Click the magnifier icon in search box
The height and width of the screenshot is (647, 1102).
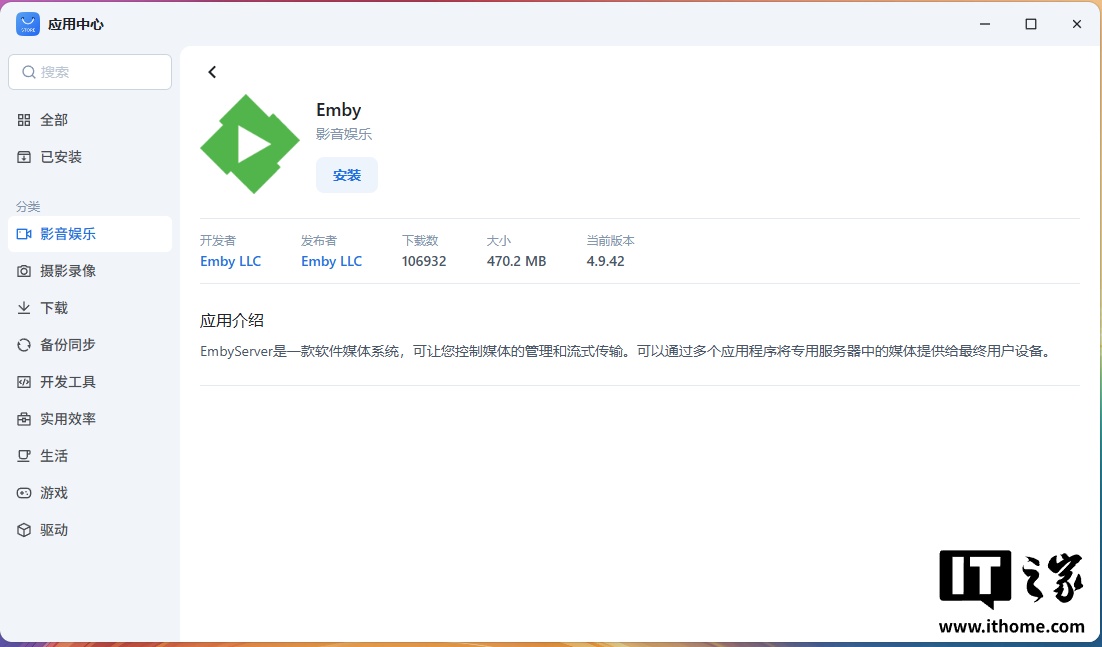pyautogui.click(x=28, y=72)
